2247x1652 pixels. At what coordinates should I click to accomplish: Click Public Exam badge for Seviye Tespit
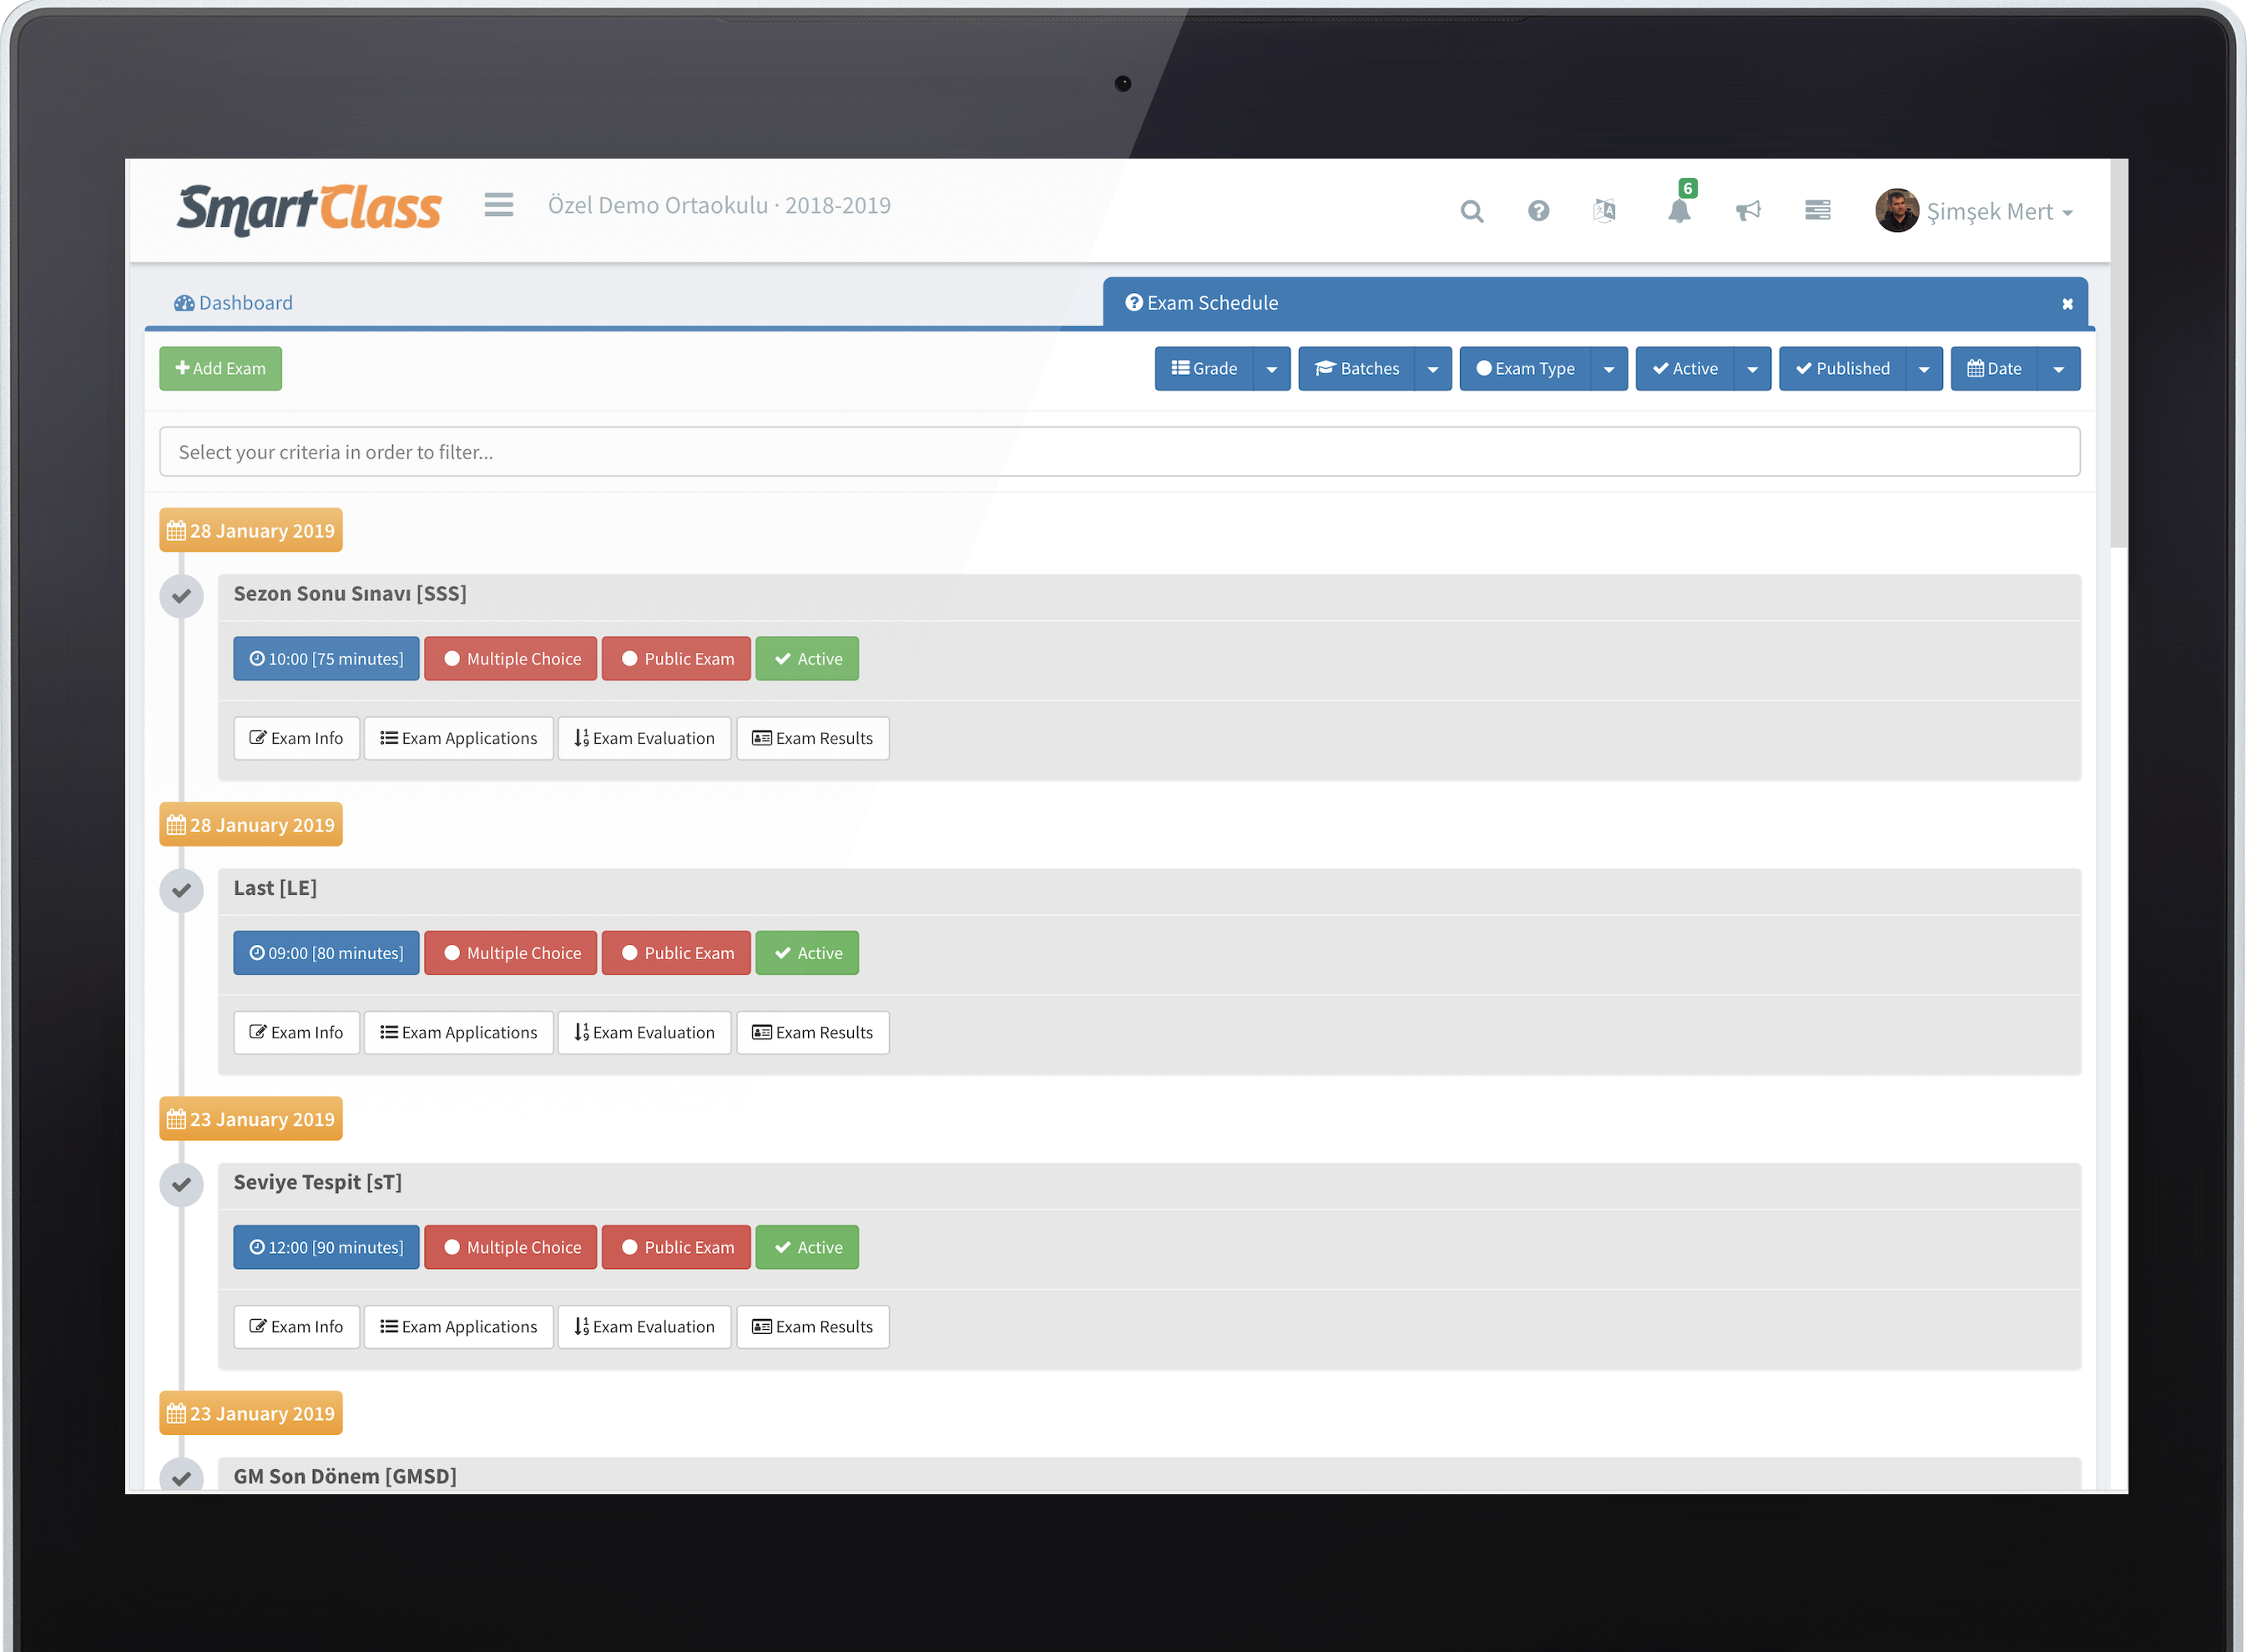click(676, 1247)
